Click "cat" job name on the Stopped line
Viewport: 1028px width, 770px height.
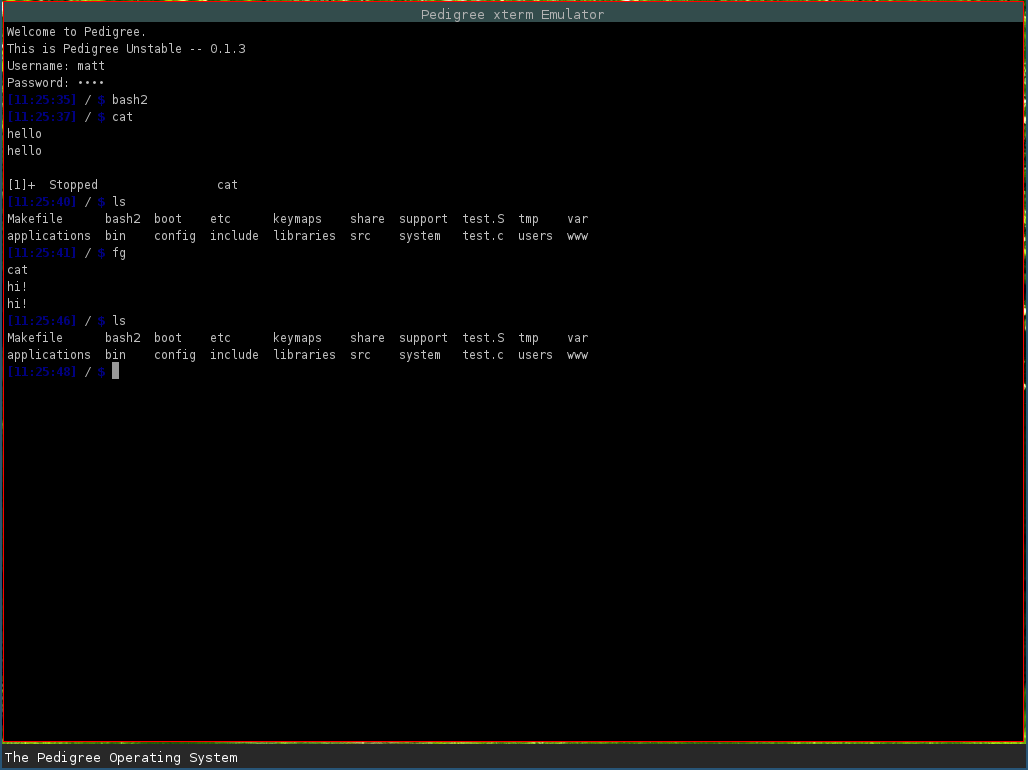(x=227, y=185)
